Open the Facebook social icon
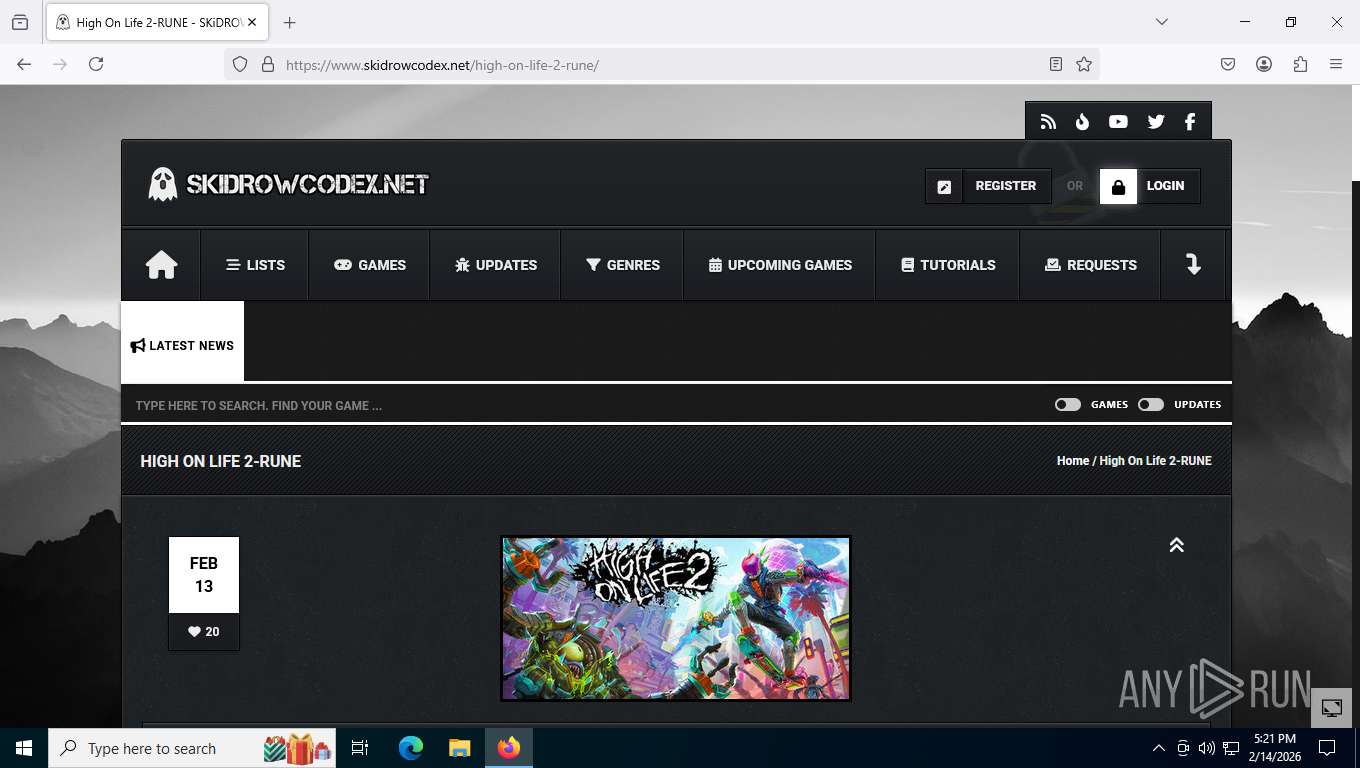 point(1190,122)
